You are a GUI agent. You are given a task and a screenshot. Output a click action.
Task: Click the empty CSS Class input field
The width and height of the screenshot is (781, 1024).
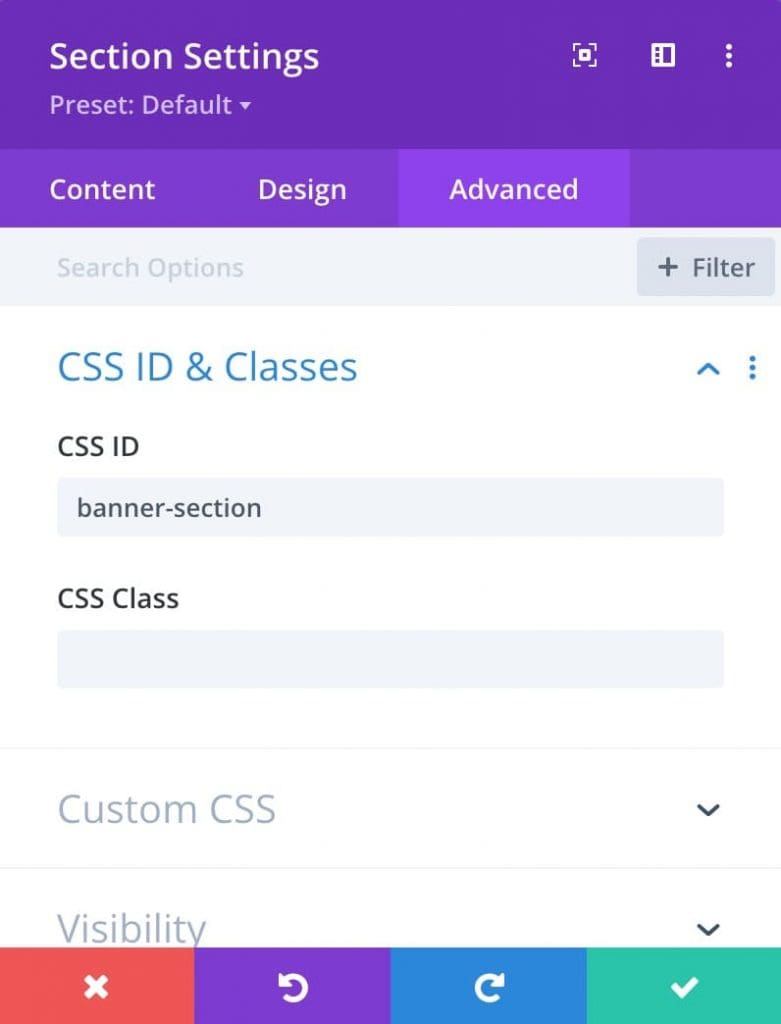pos(390,659)
